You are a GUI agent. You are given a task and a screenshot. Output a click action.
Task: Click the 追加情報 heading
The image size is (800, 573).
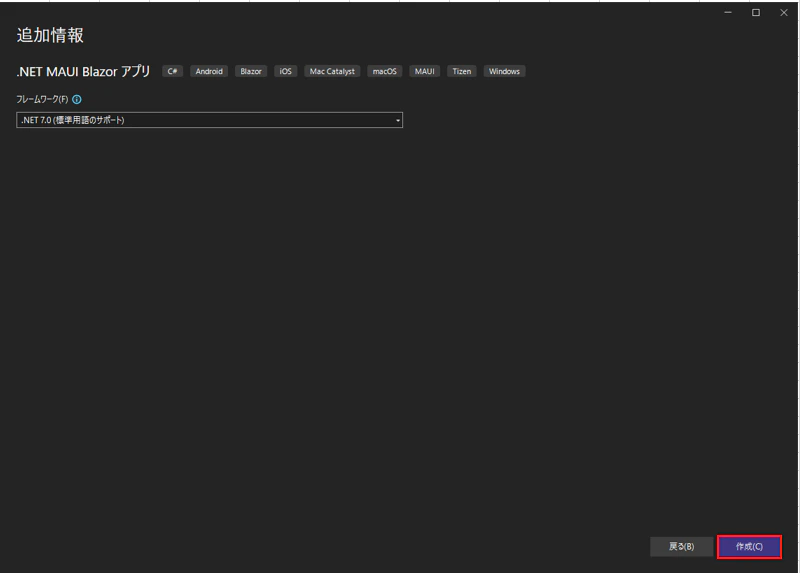[x=50, y=35]
